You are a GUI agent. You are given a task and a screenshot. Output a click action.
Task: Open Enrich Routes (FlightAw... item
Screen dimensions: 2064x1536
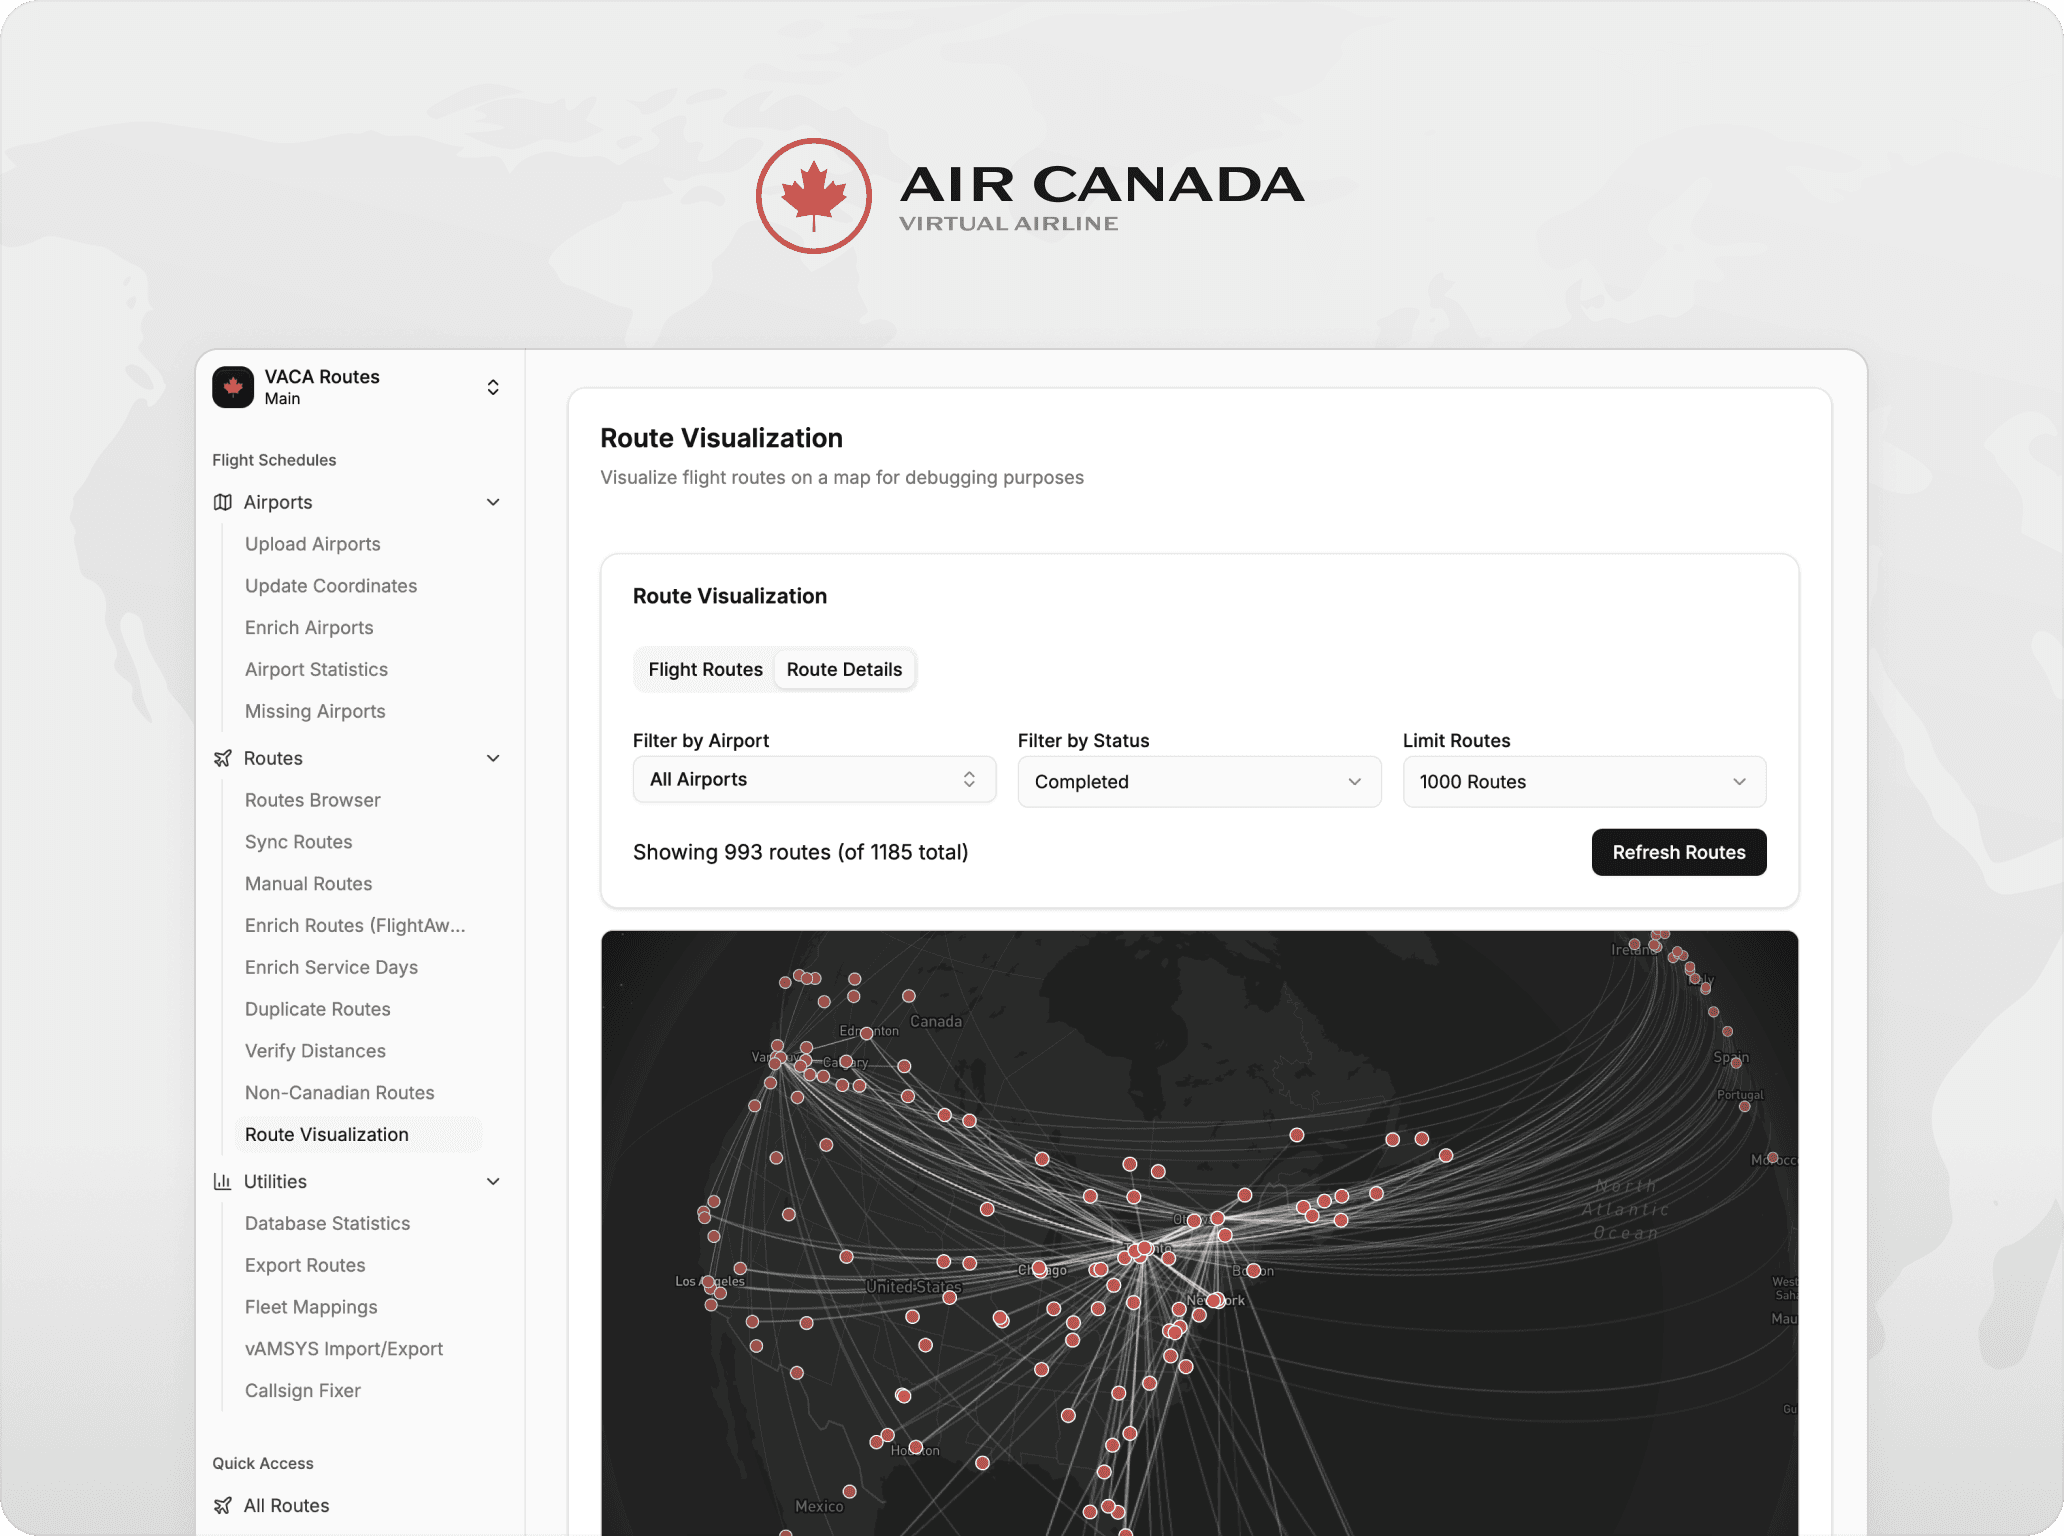355,926
